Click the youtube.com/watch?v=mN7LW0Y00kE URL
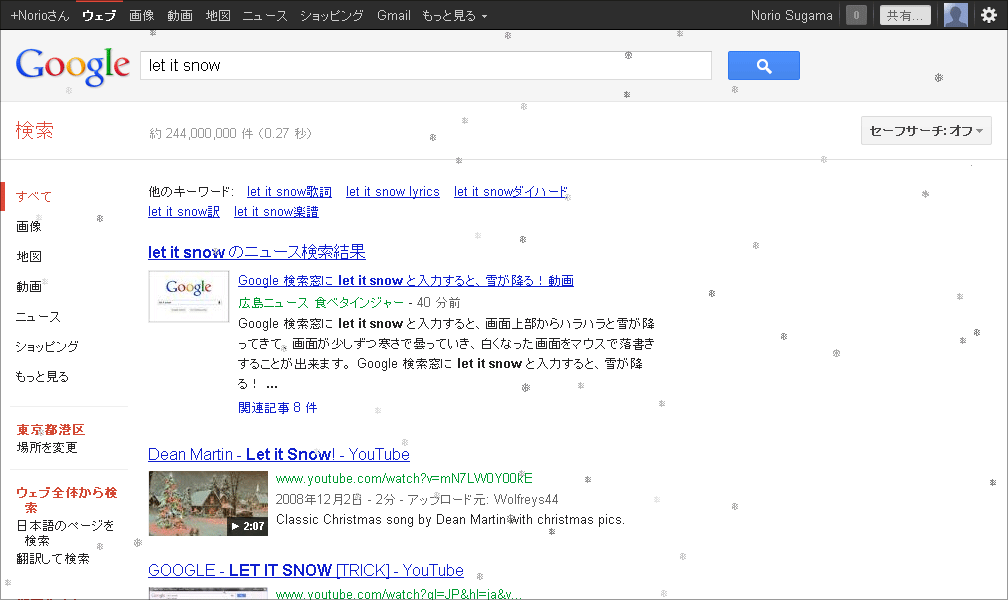The width and height of the screenshot is (1008, 600). point(404,478)
